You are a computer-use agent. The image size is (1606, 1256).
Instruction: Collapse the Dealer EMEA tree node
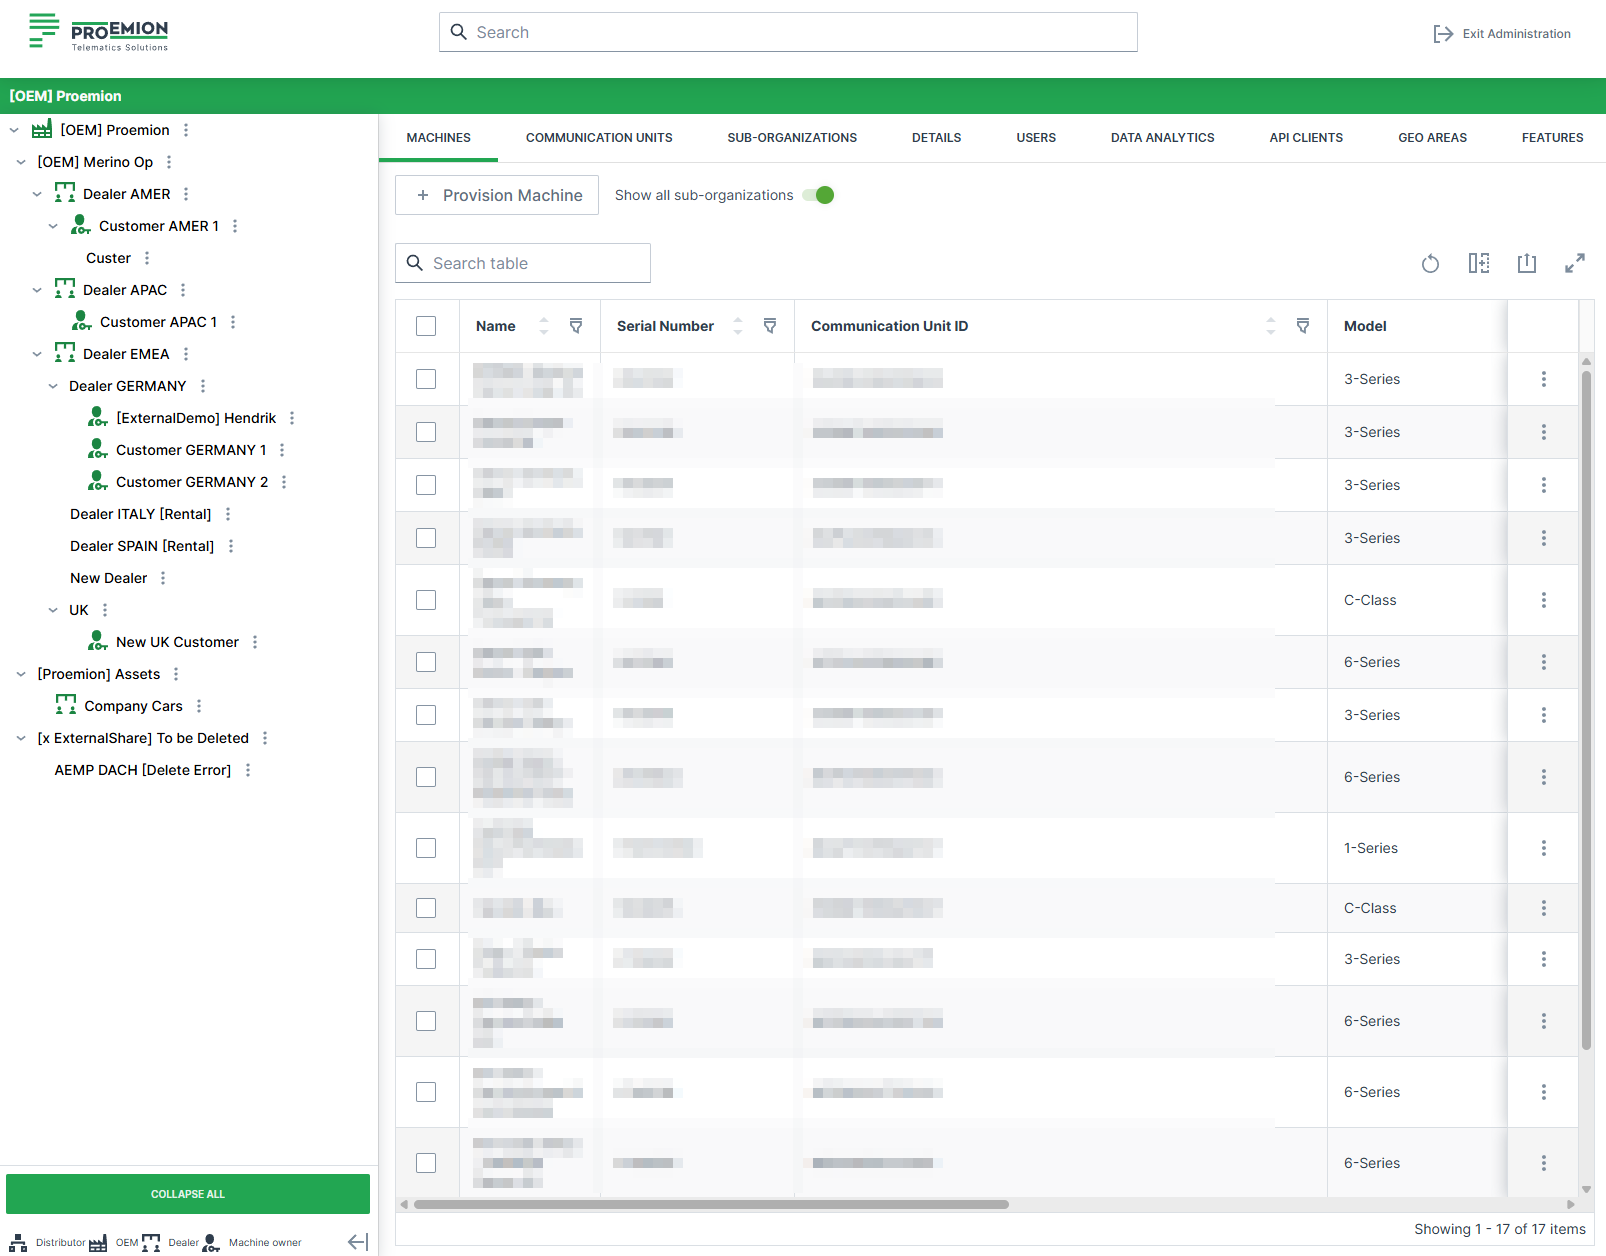37,354
